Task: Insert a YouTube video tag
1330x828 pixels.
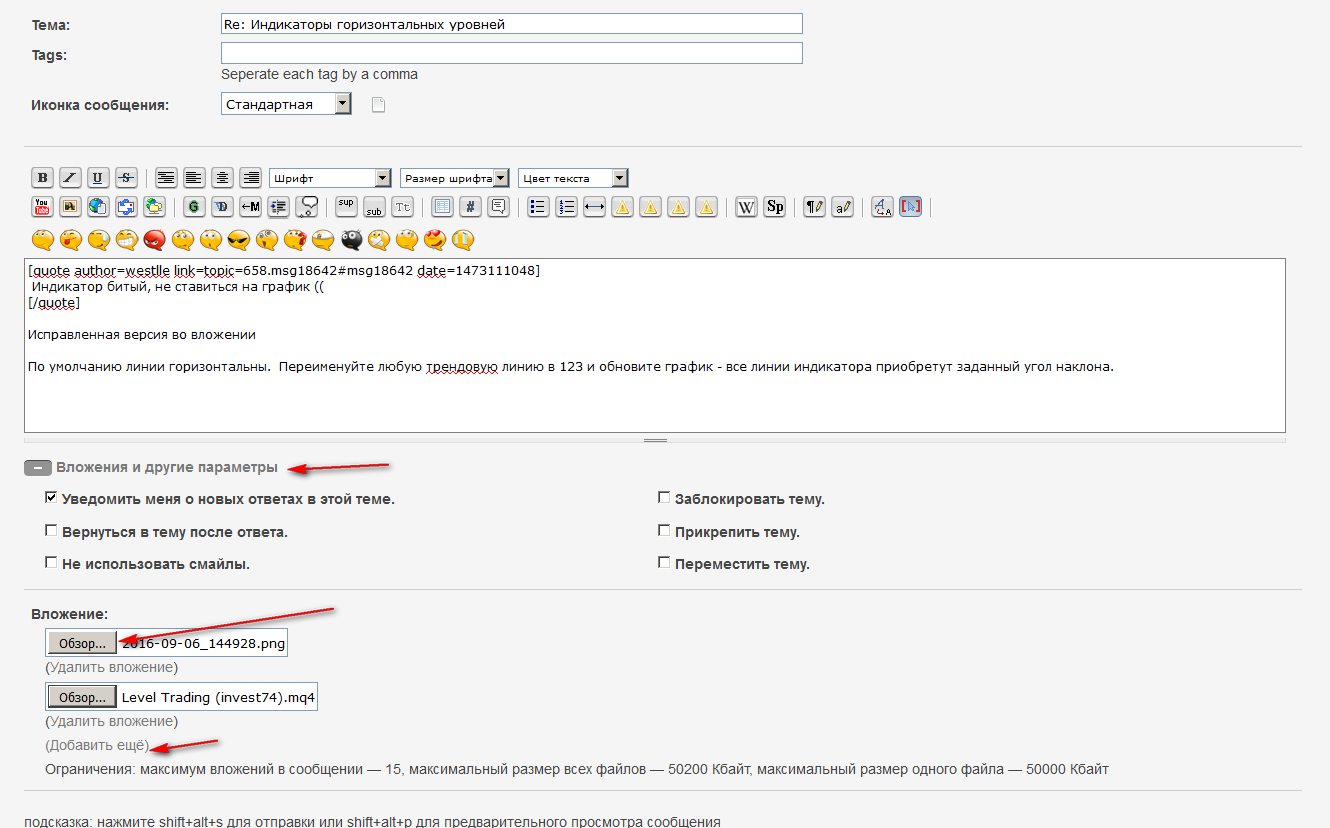Action: pyautogui.click(x=42, y=207)
